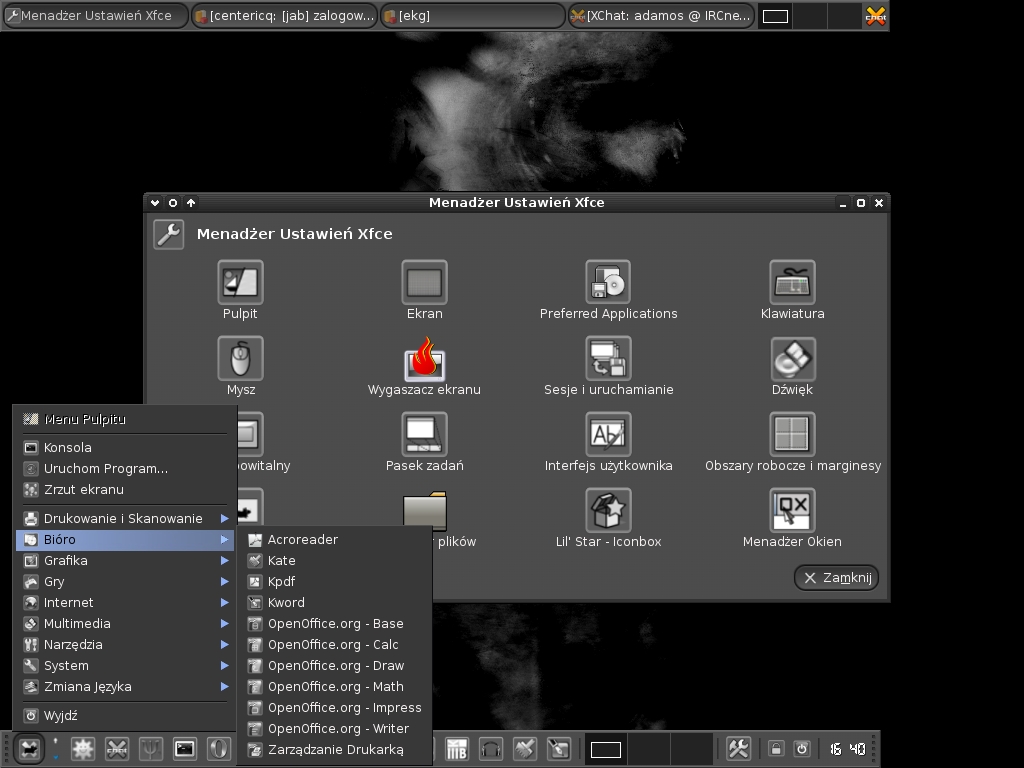Click the lock screen panel icon
The image size is (1024, 768).
[775, 749]
